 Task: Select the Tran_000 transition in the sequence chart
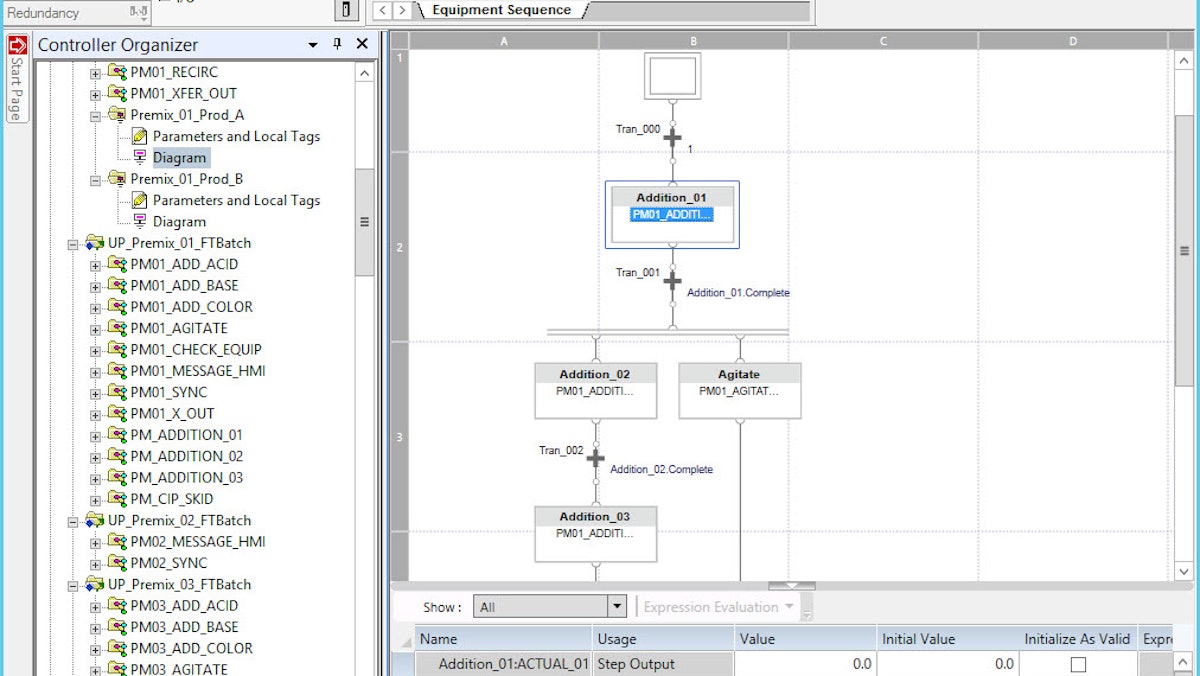[x=672, y=136]
